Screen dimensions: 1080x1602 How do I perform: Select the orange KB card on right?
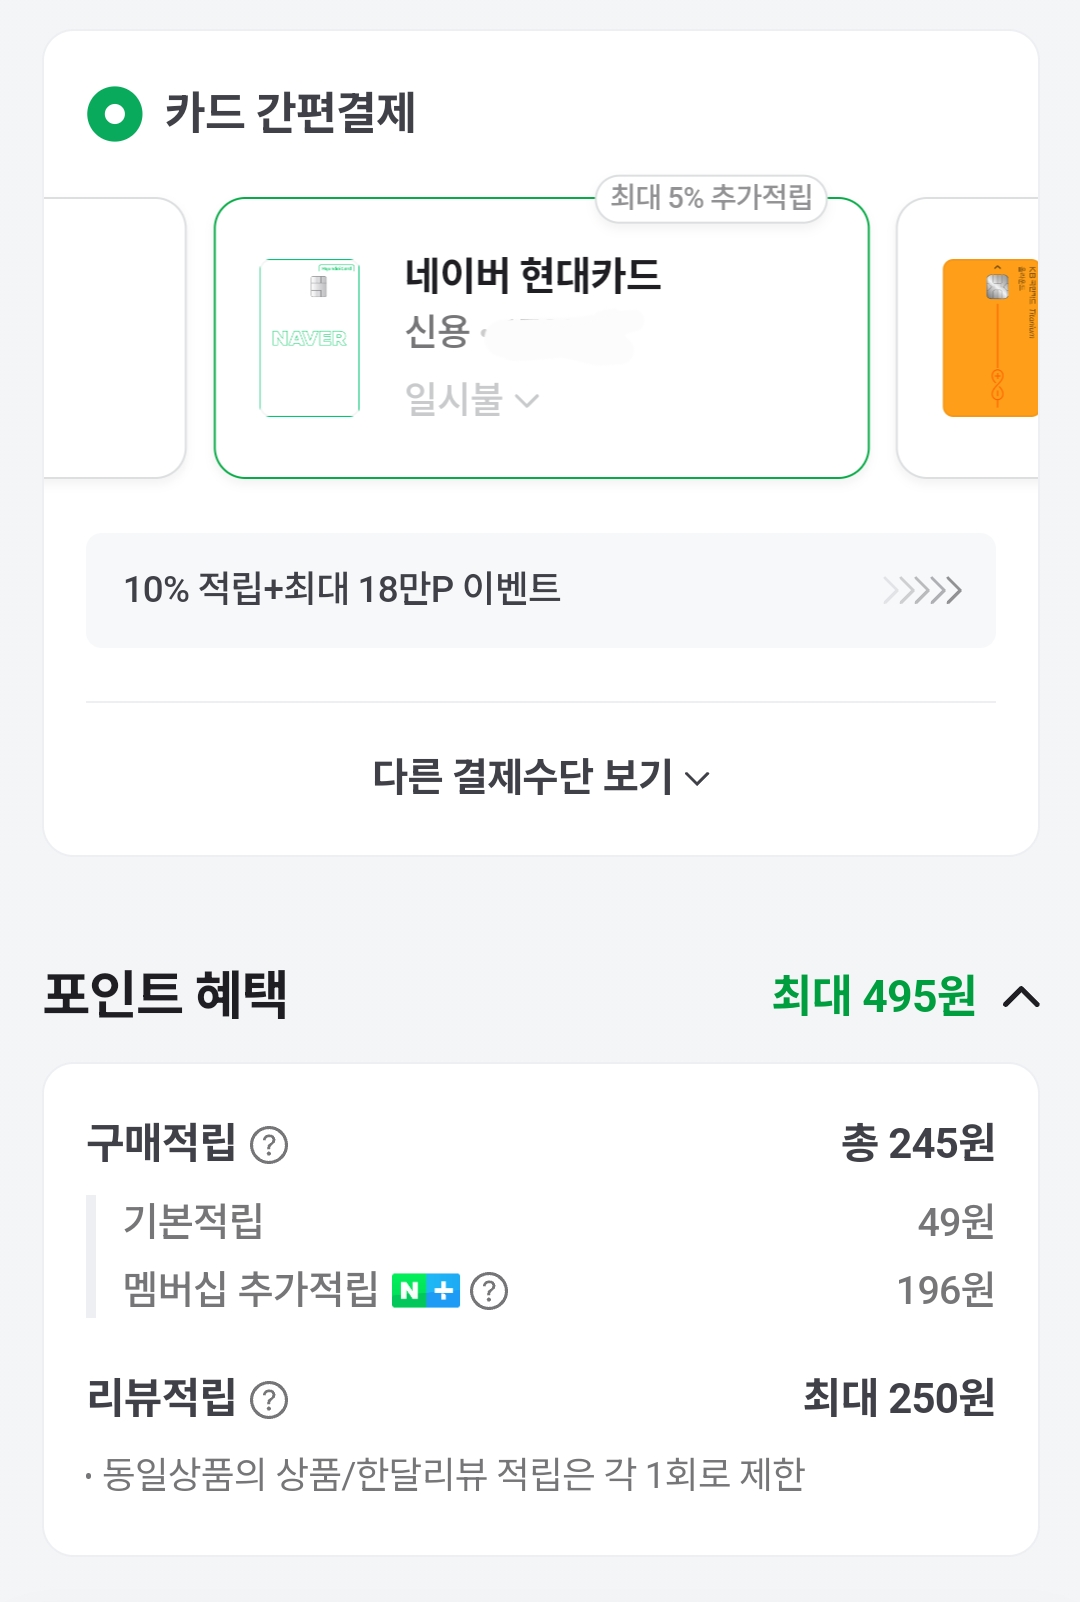click(990, 338)
